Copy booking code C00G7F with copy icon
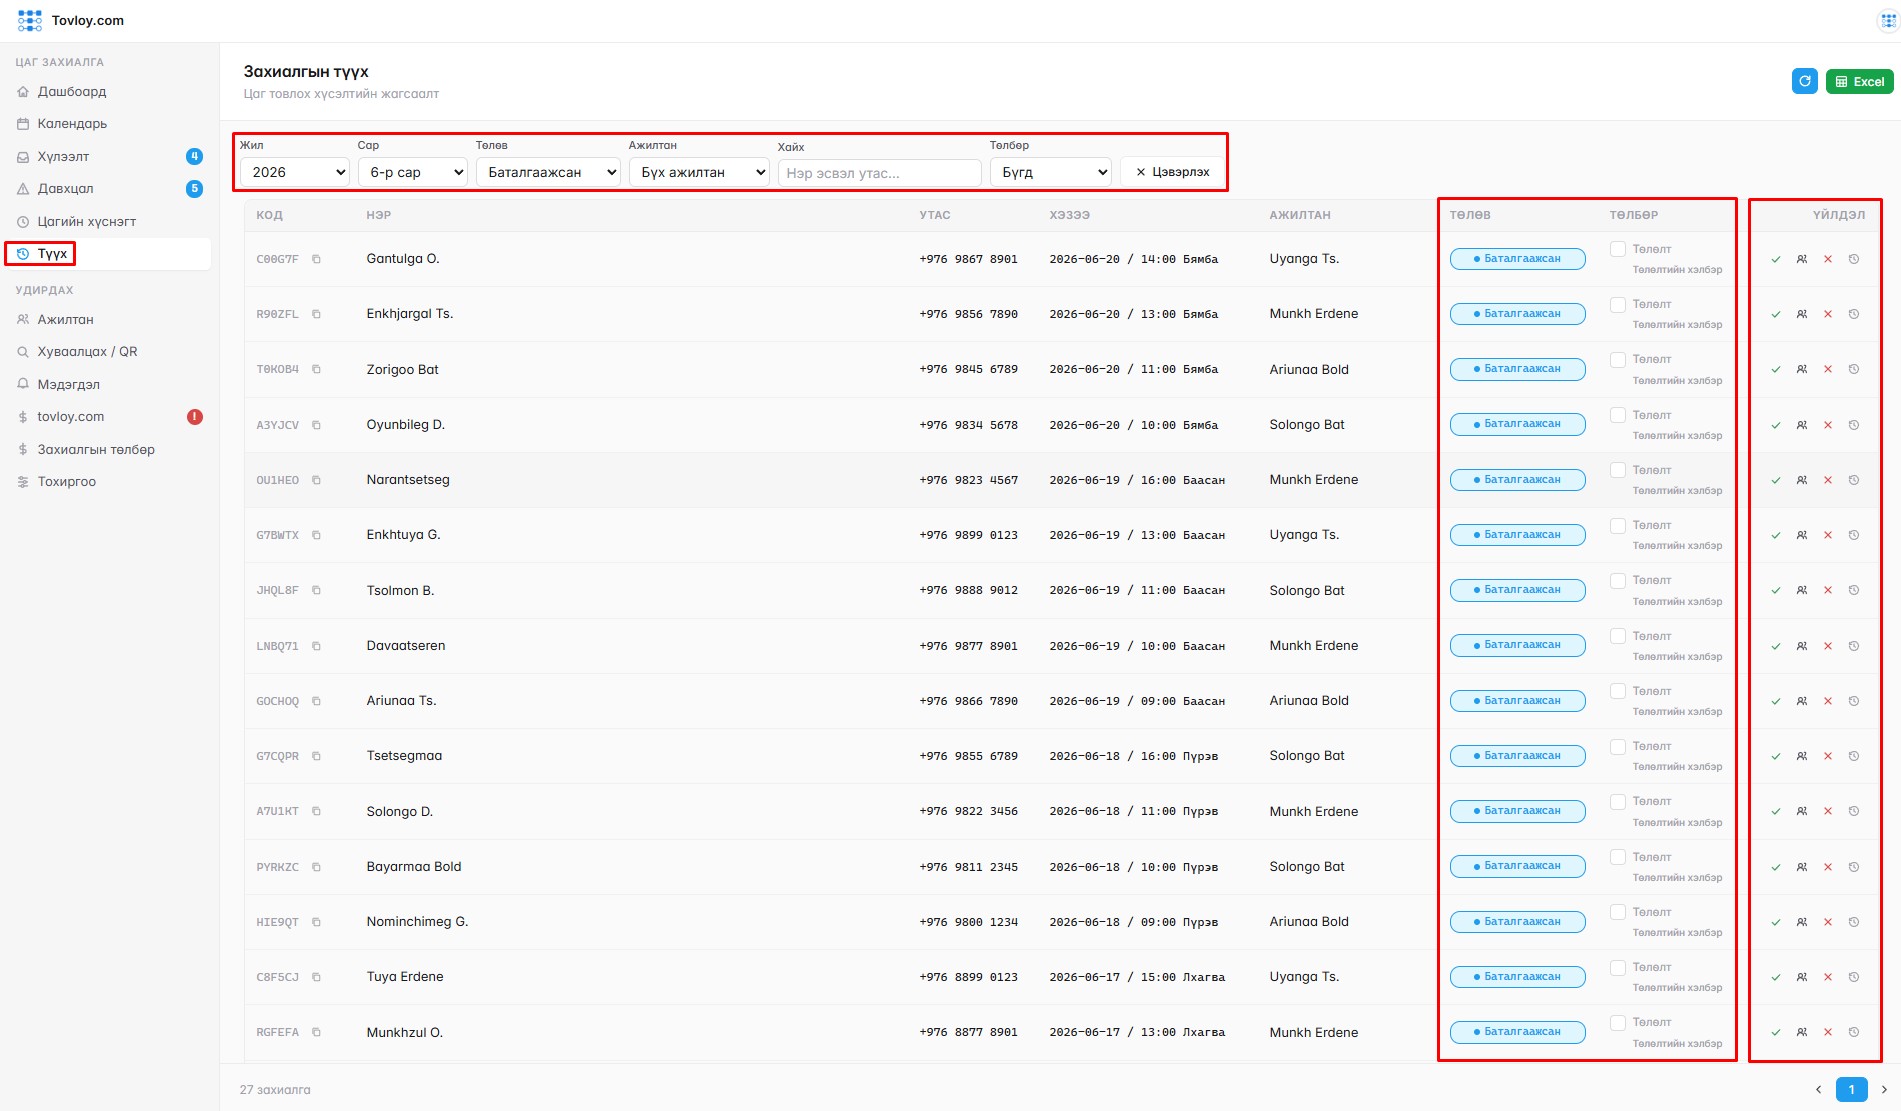Image resolution: width=1901 pixels, height=1111 pixels. [x=316, y=259]
